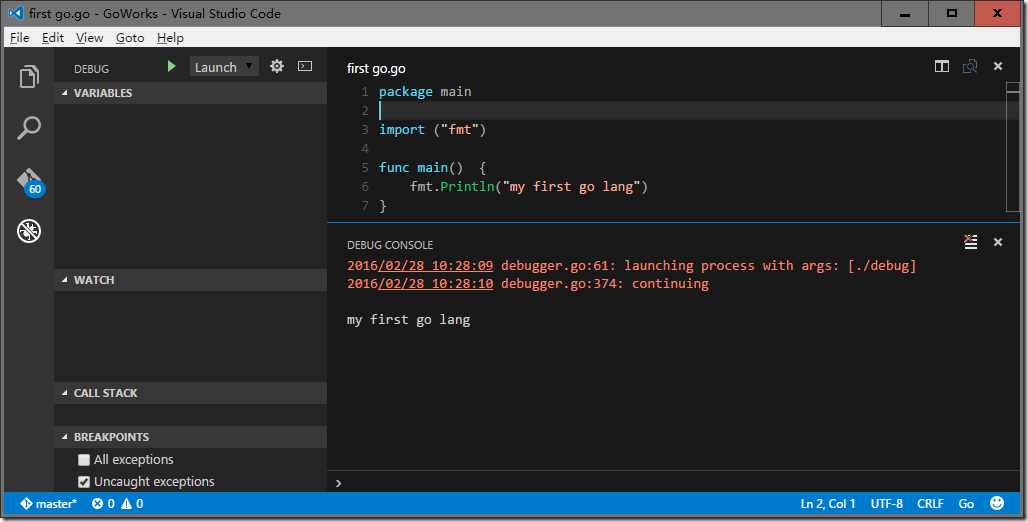Split the editor
1028x522 pixels.
point(942,67)
